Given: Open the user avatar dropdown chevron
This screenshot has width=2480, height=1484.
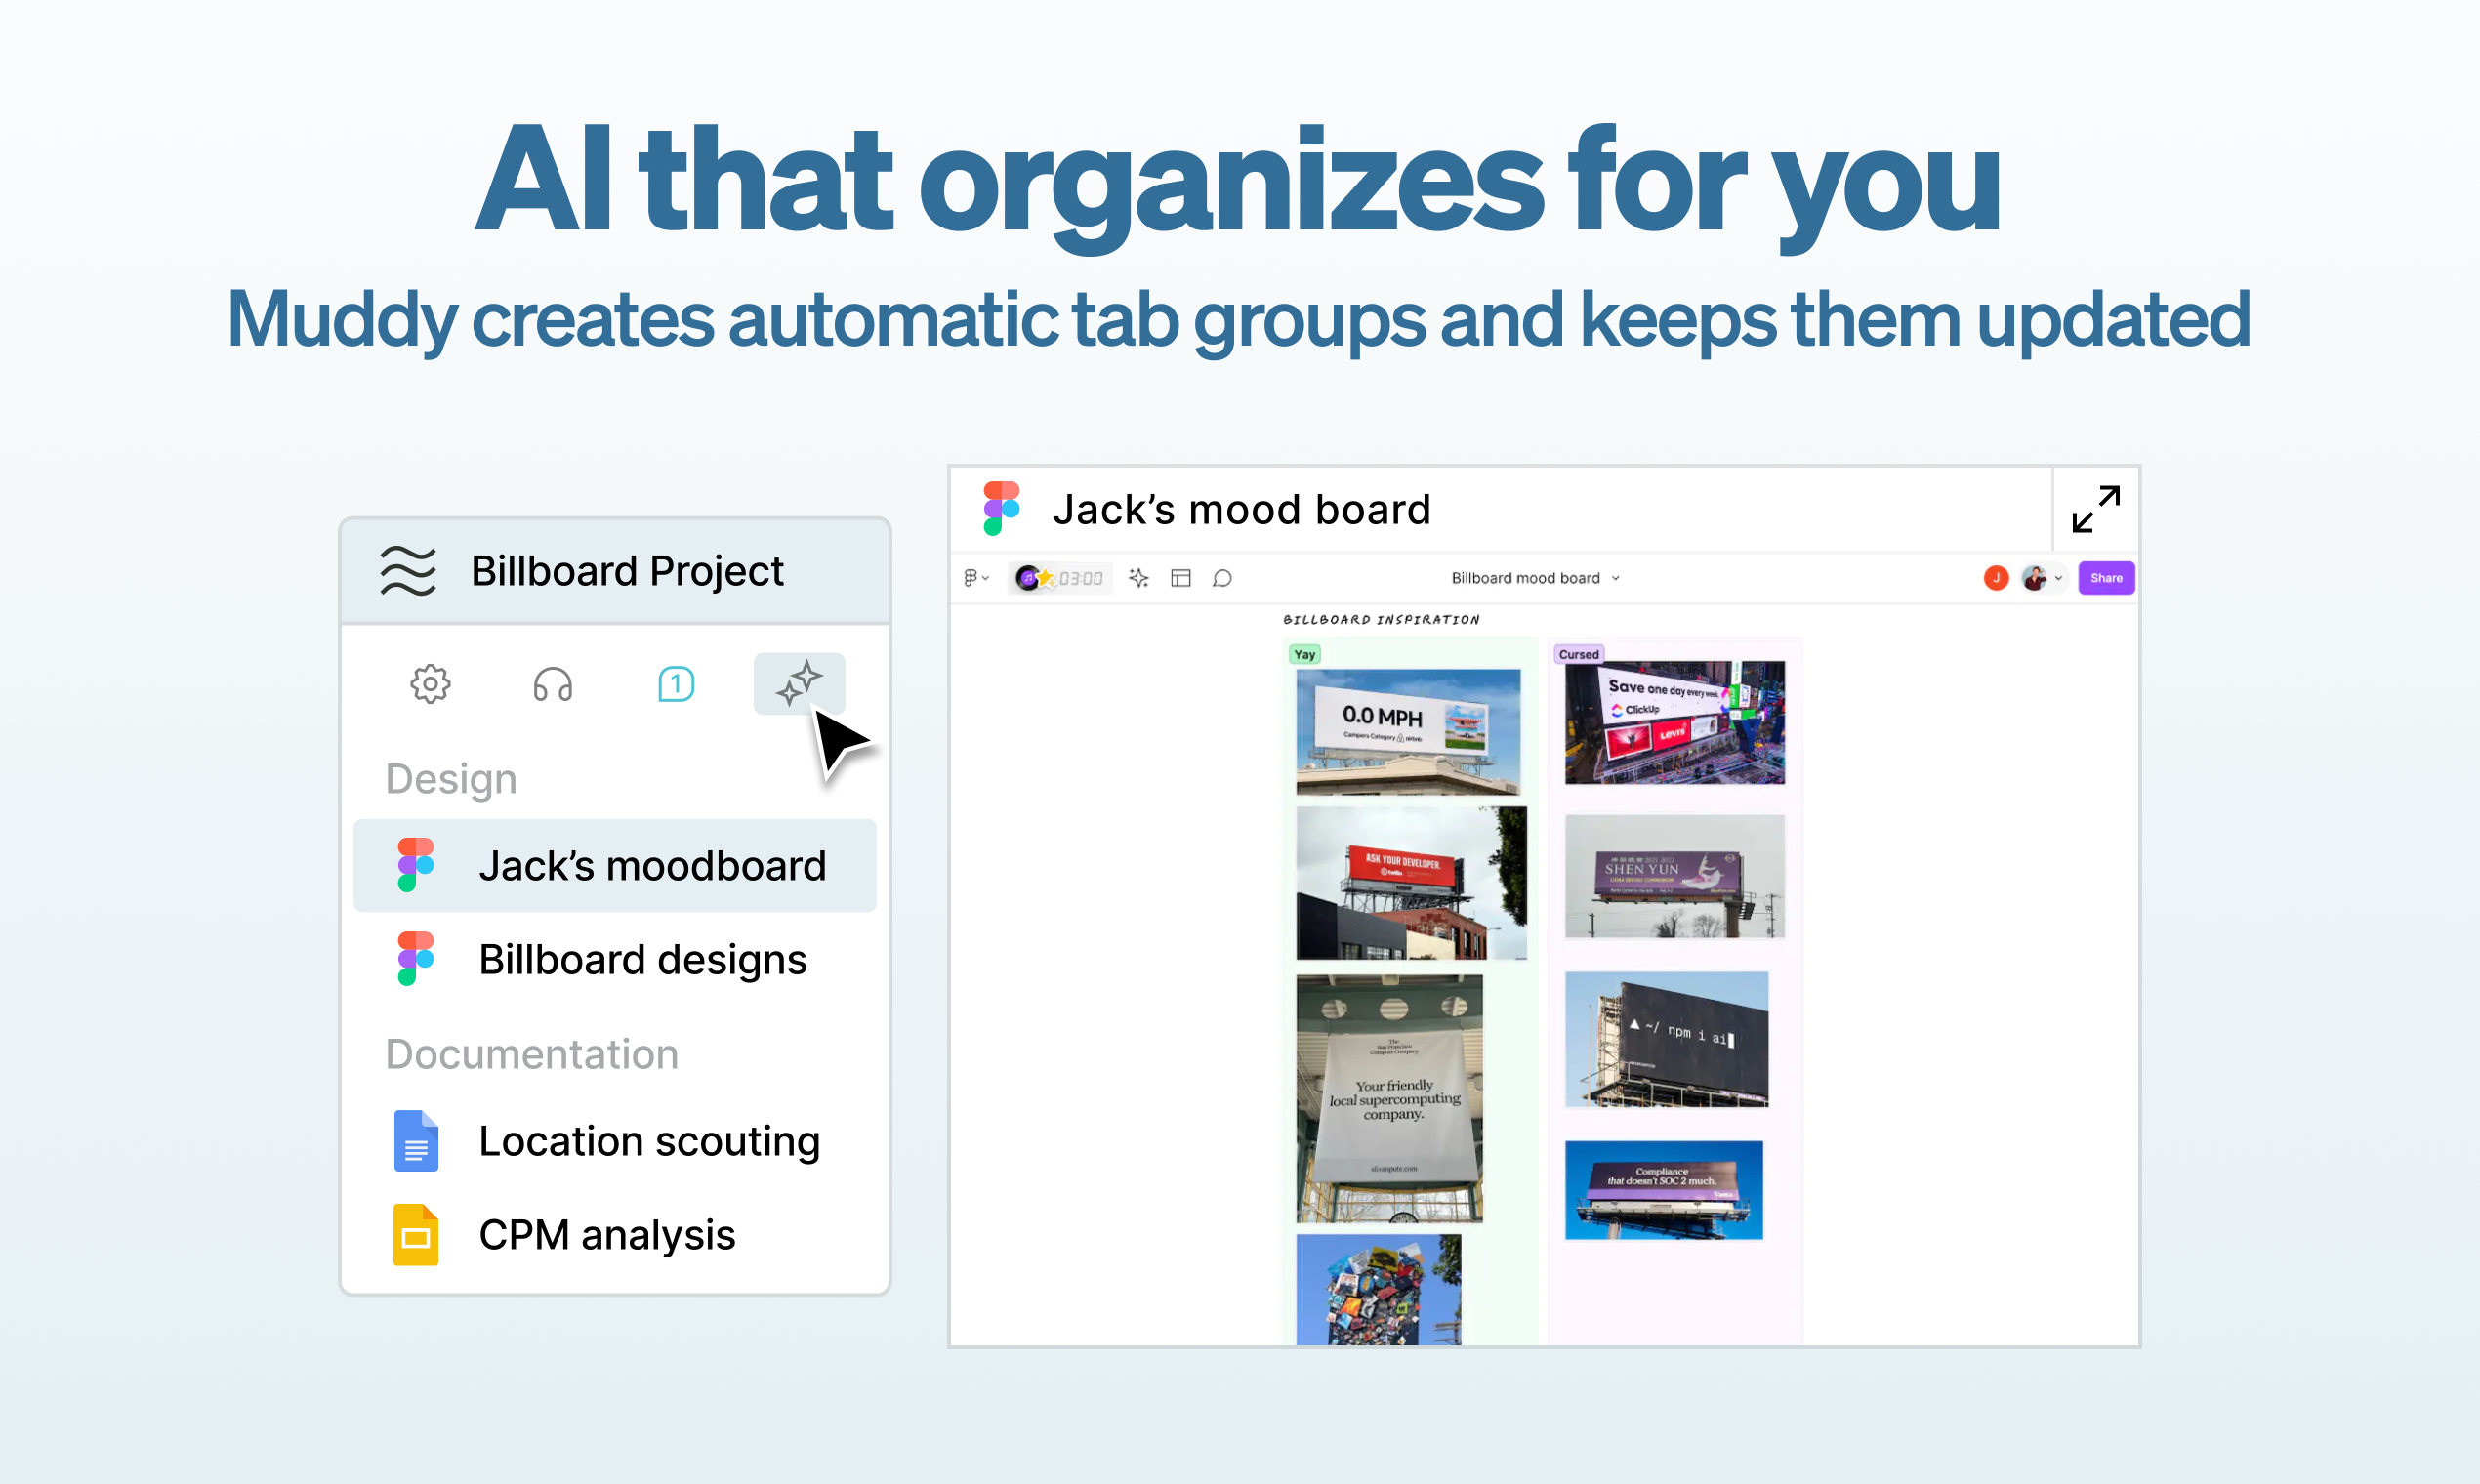Looking at the screenshot, I should 2059,578.
